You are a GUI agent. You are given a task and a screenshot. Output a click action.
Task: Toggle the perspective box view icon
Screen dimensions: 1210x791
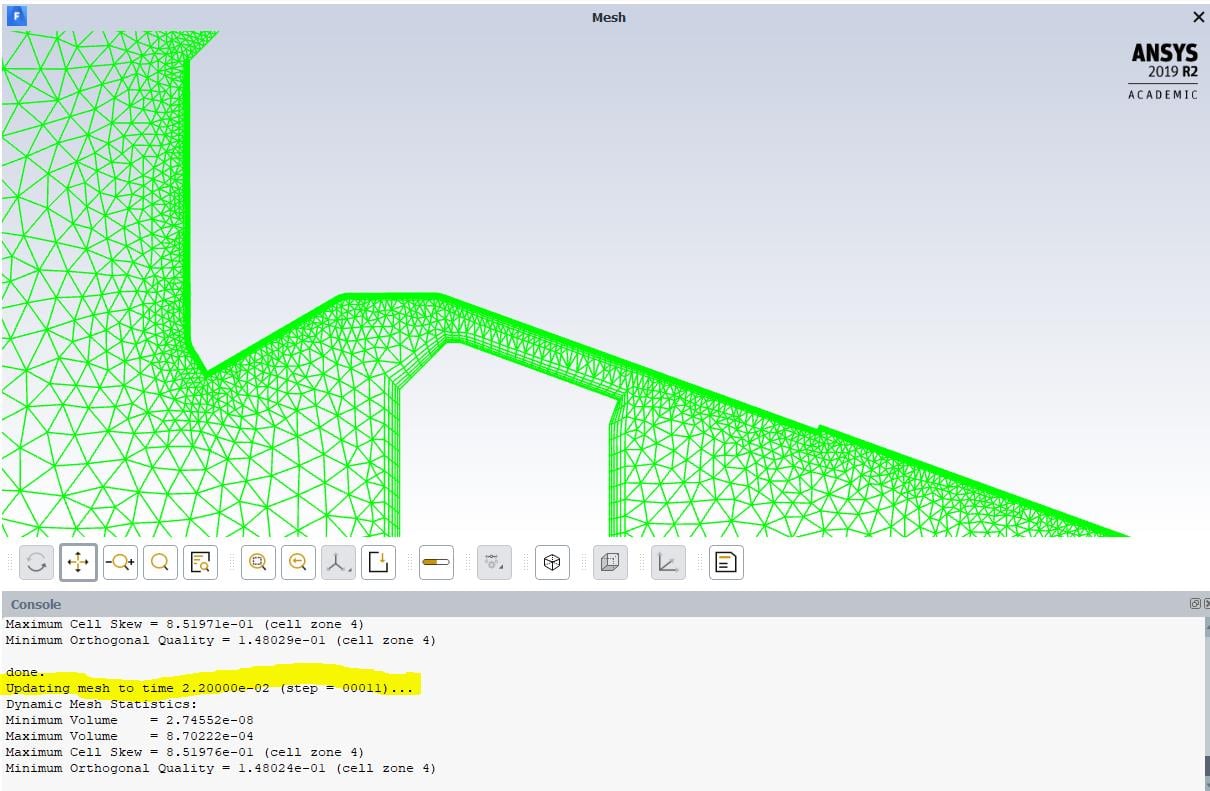coord(610,563)
